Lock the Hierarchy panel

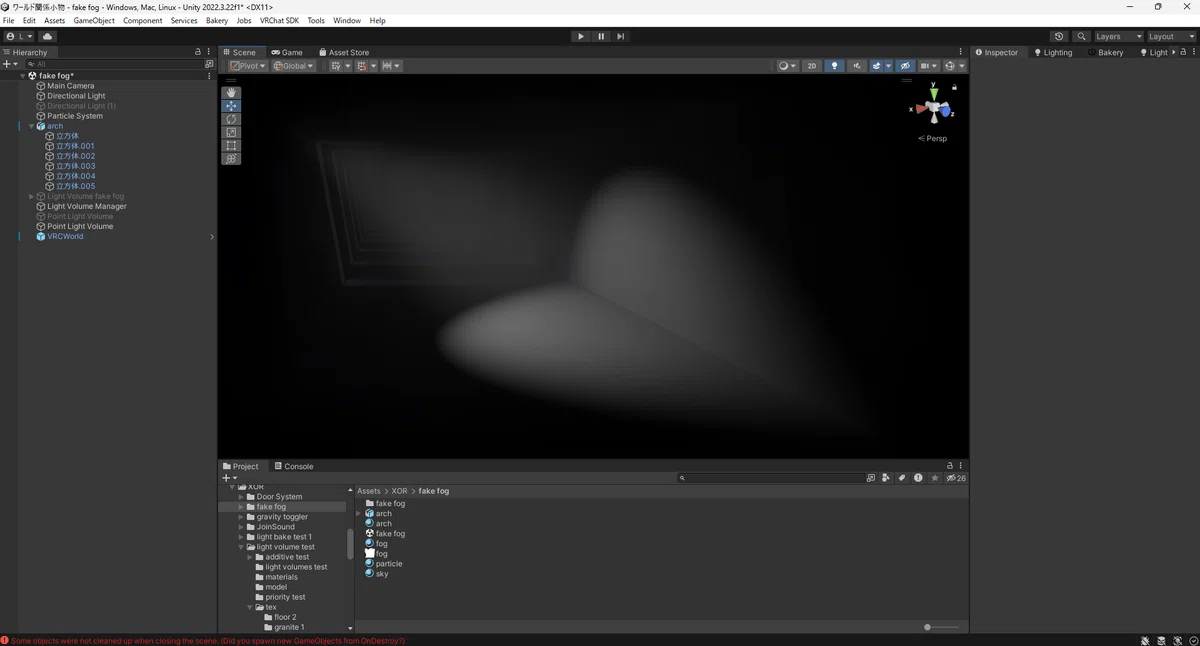(x=198, y=52)
